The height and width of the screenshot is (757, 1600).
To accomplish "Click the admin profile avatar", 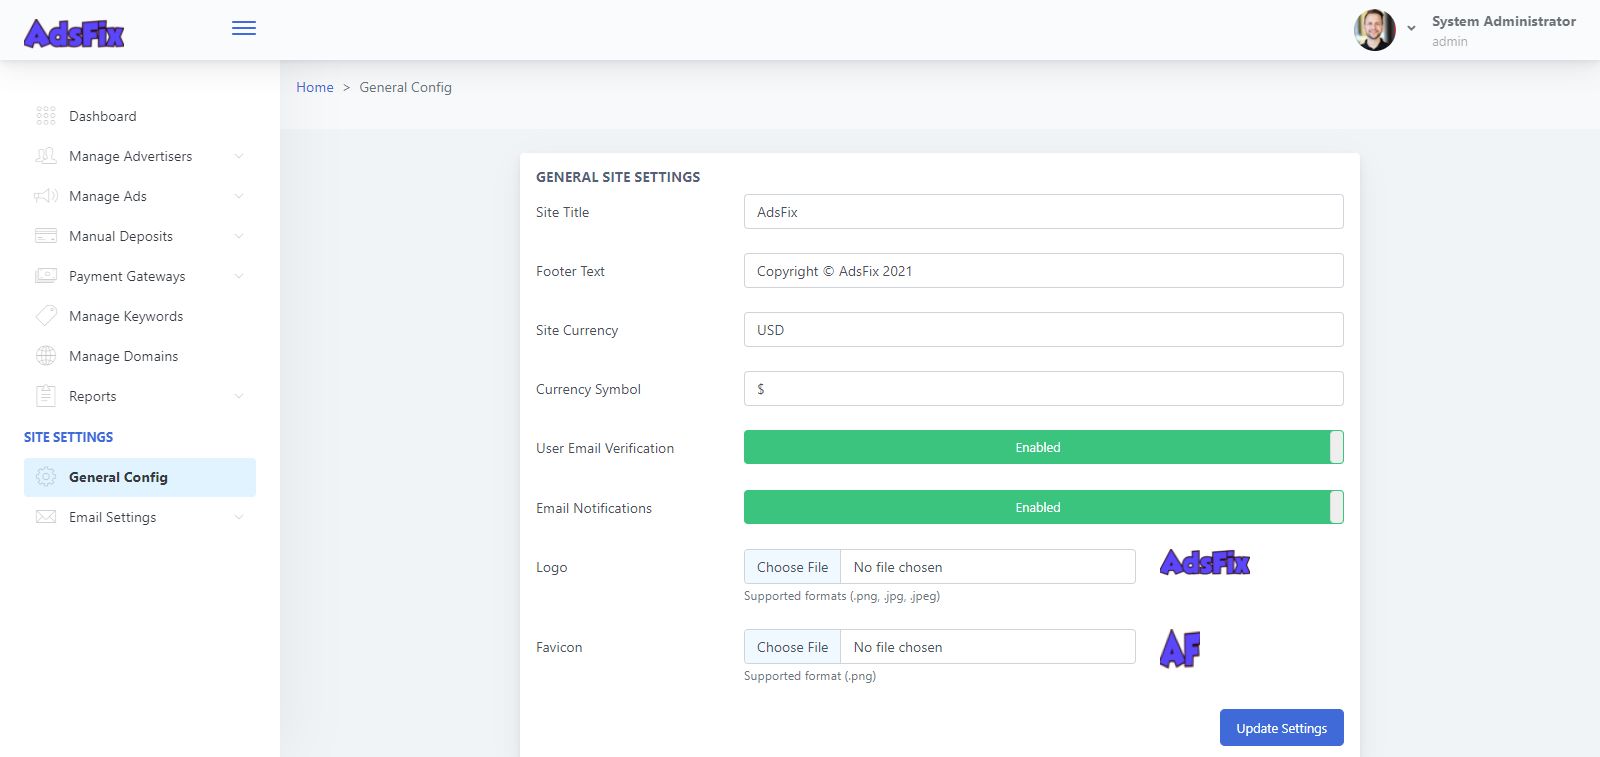I will click(1375, 30).
